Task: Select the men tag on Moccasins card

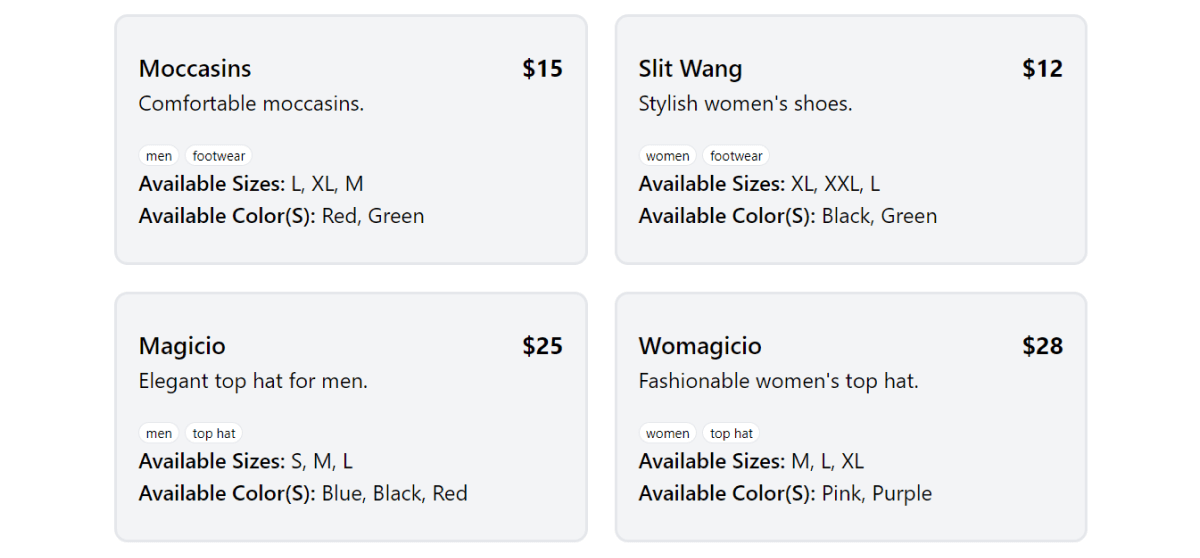Action: (x=159, y=156)
